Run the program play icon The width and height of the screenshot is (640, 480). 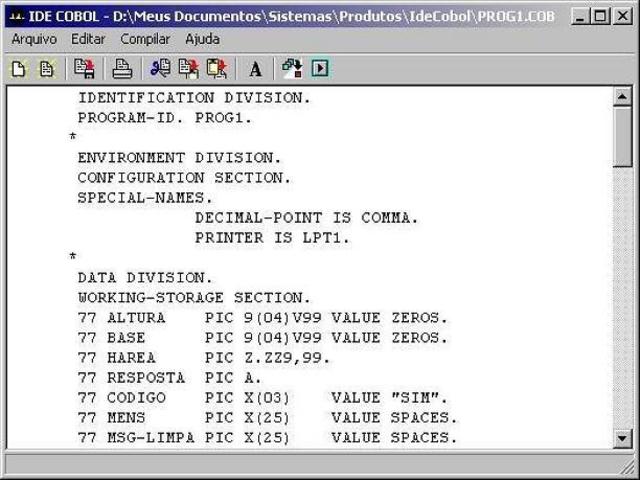(320, 68)
